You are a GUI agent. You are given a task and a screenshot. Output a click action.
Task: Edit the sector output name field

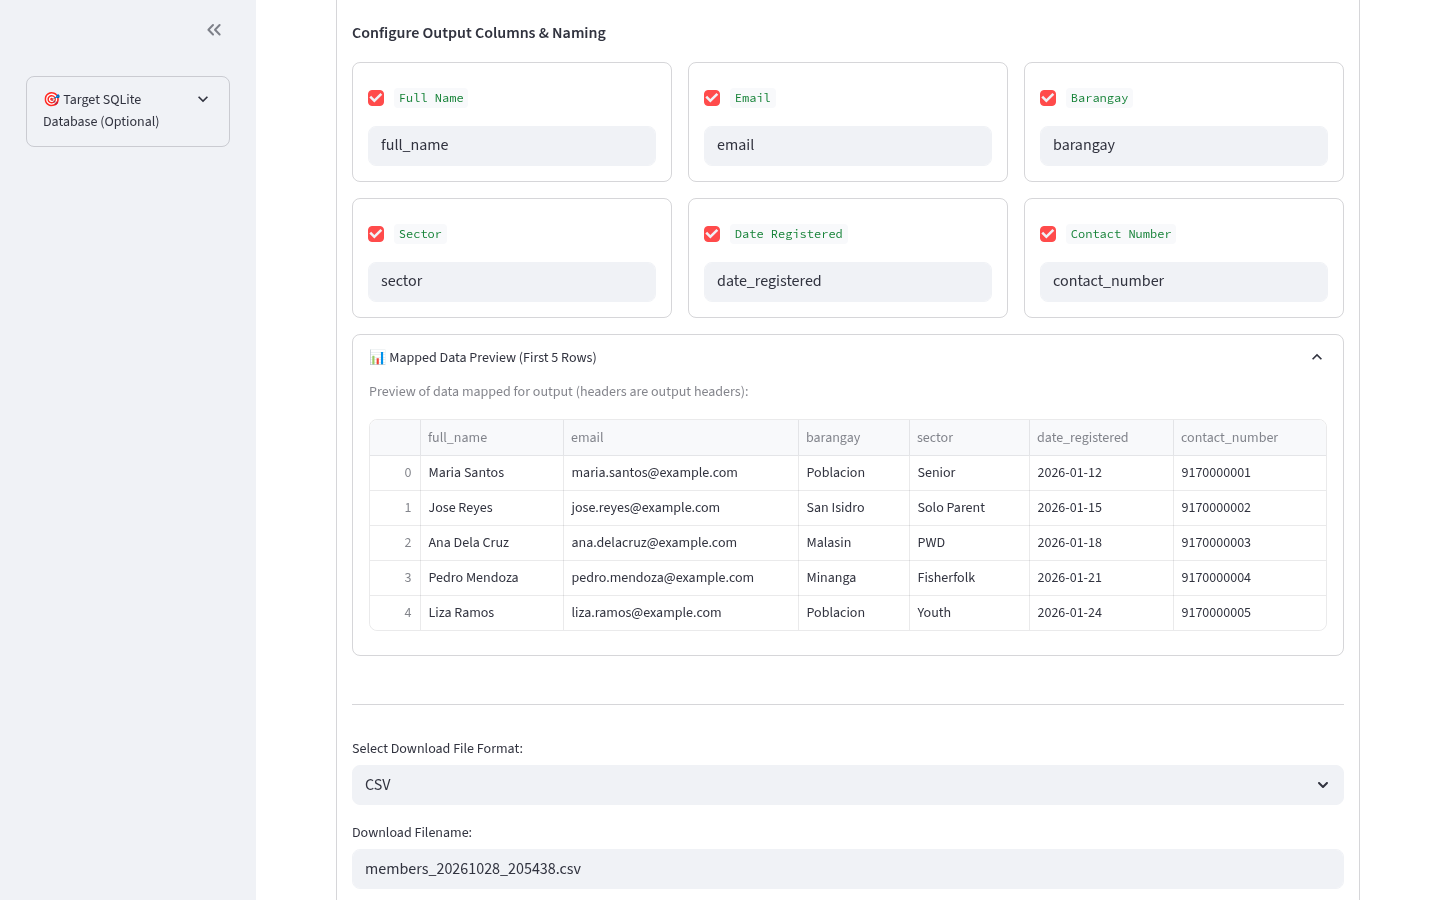(x=512, y=282)
